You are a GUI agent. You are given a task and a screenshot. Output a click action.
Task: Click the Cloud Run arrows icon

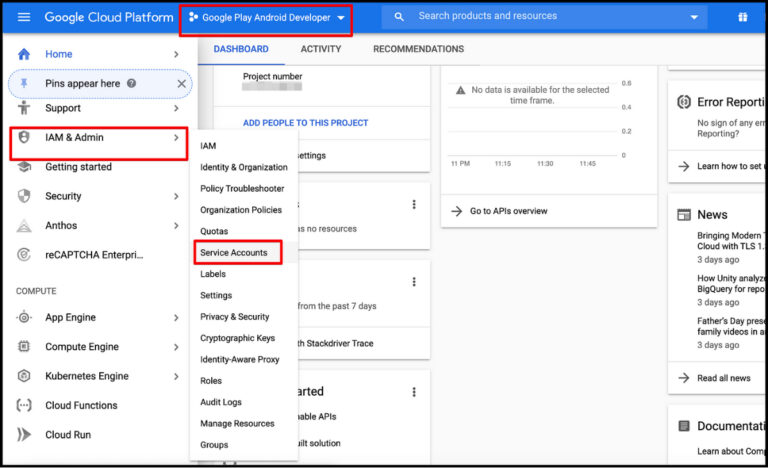[x=24, y=435]
